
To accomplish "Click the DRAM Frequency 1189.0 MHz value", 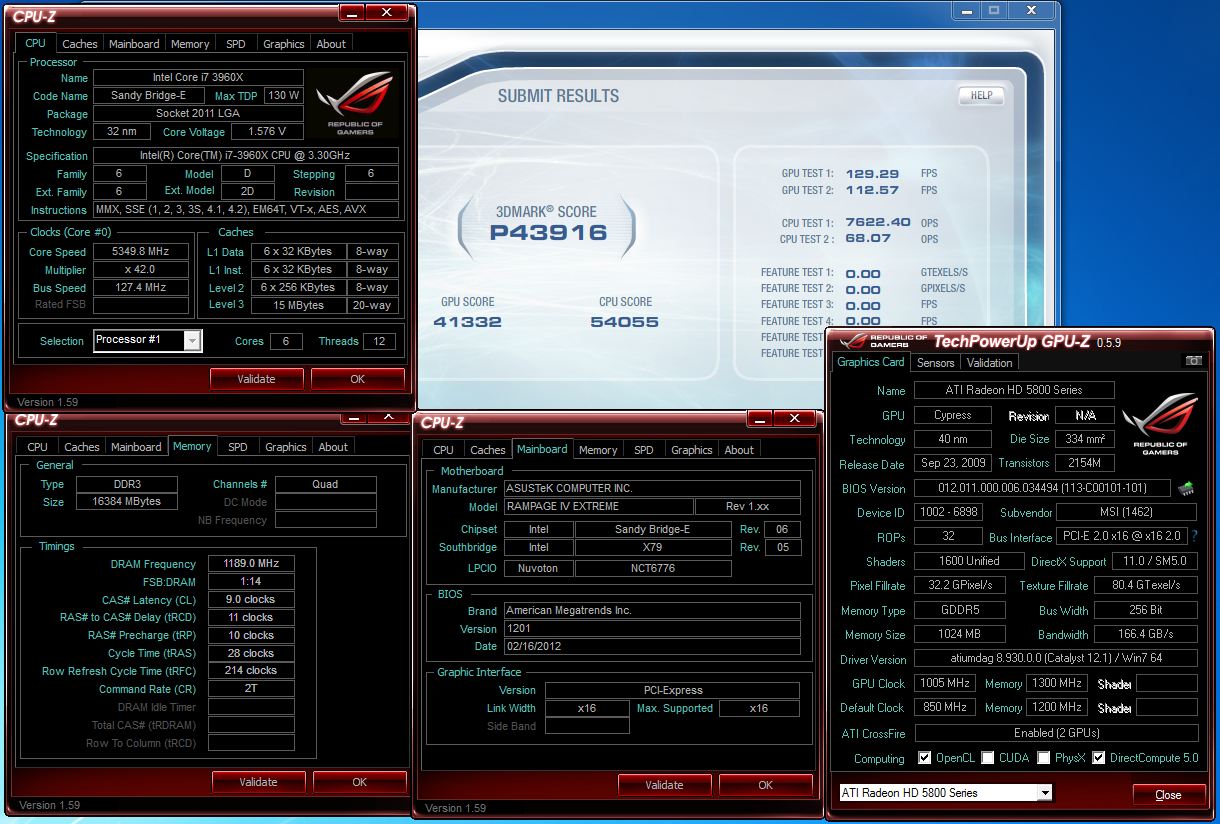I will [x=251, y=564].
